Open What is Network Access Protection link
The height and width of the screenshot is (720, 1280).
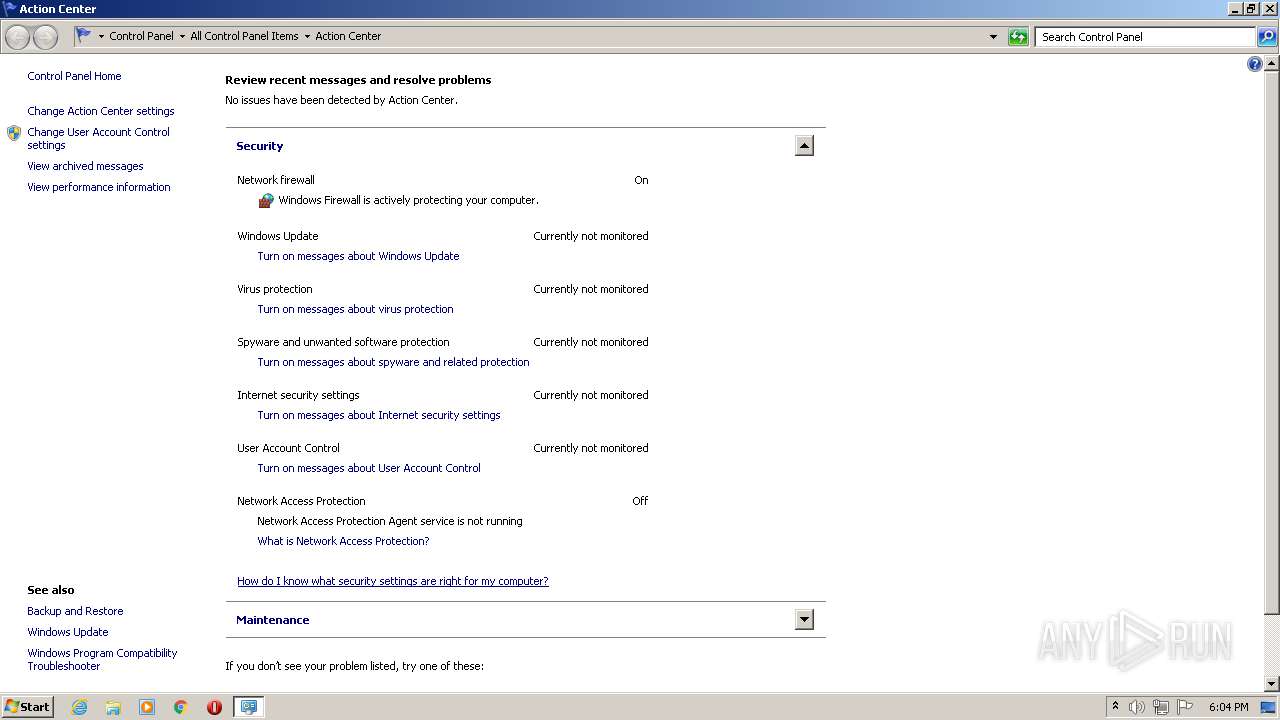click(343, 541)
